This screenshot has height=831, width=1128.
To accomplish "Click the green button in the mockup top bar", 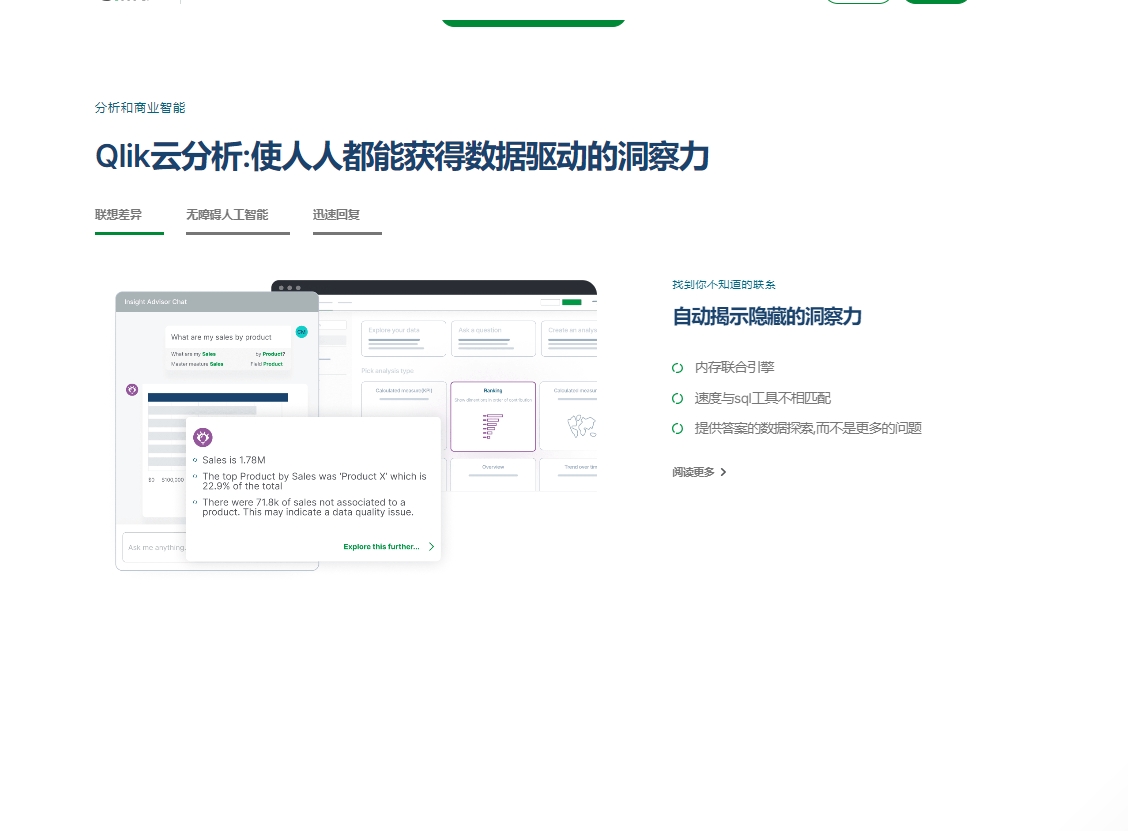I will pyautogui.click(x=572, y=302).
